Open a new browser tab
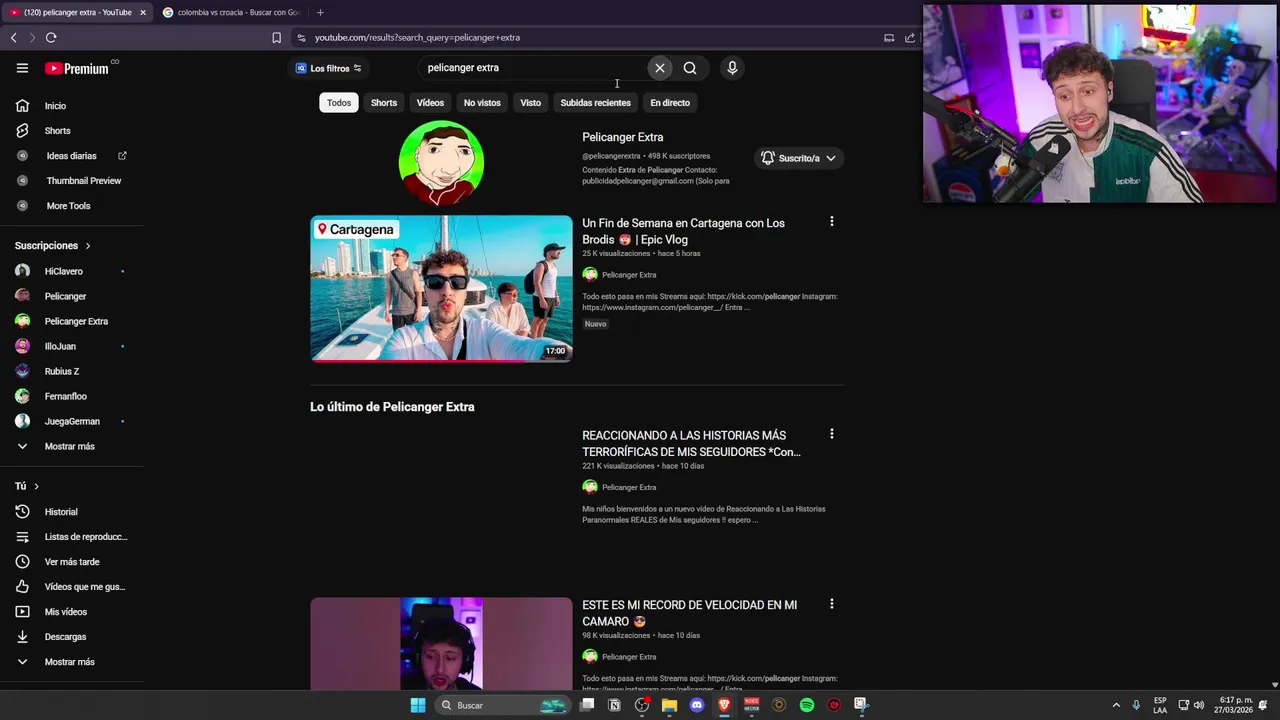 320,12
